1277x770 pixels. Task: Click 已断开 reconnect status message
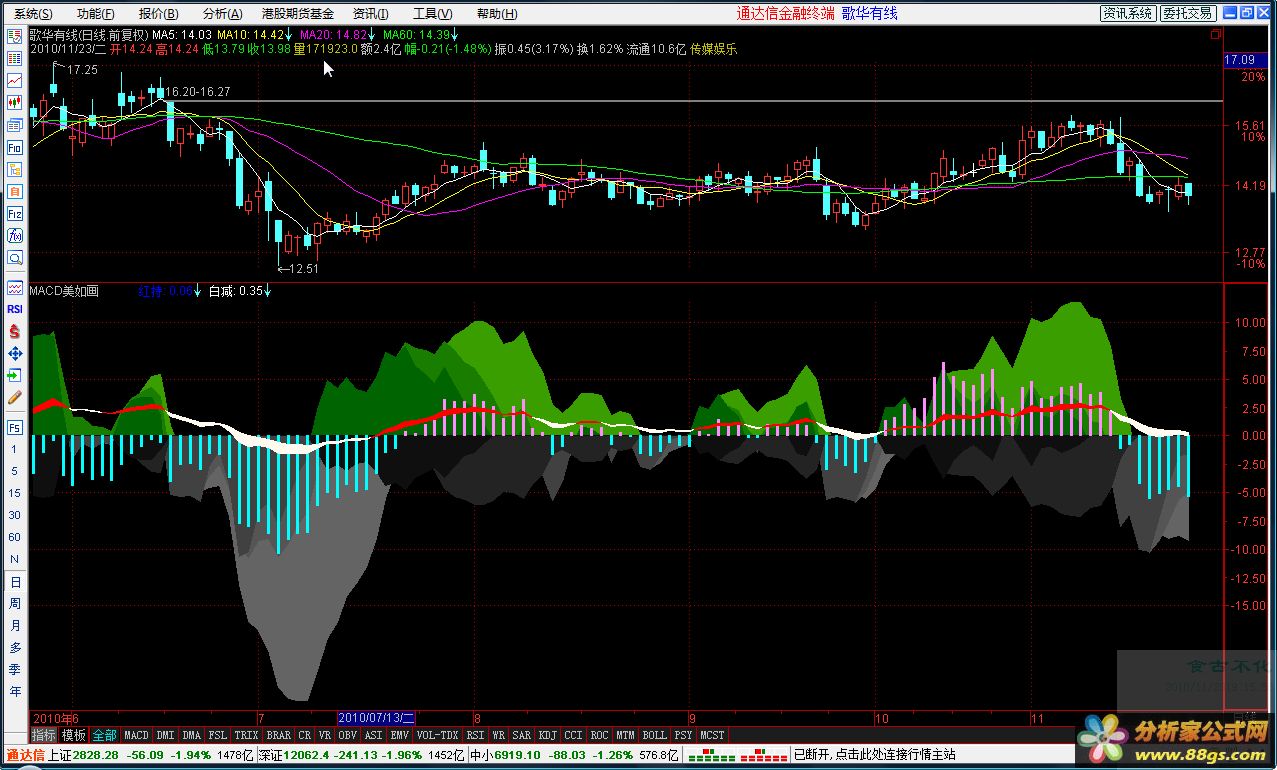[874, 755]
